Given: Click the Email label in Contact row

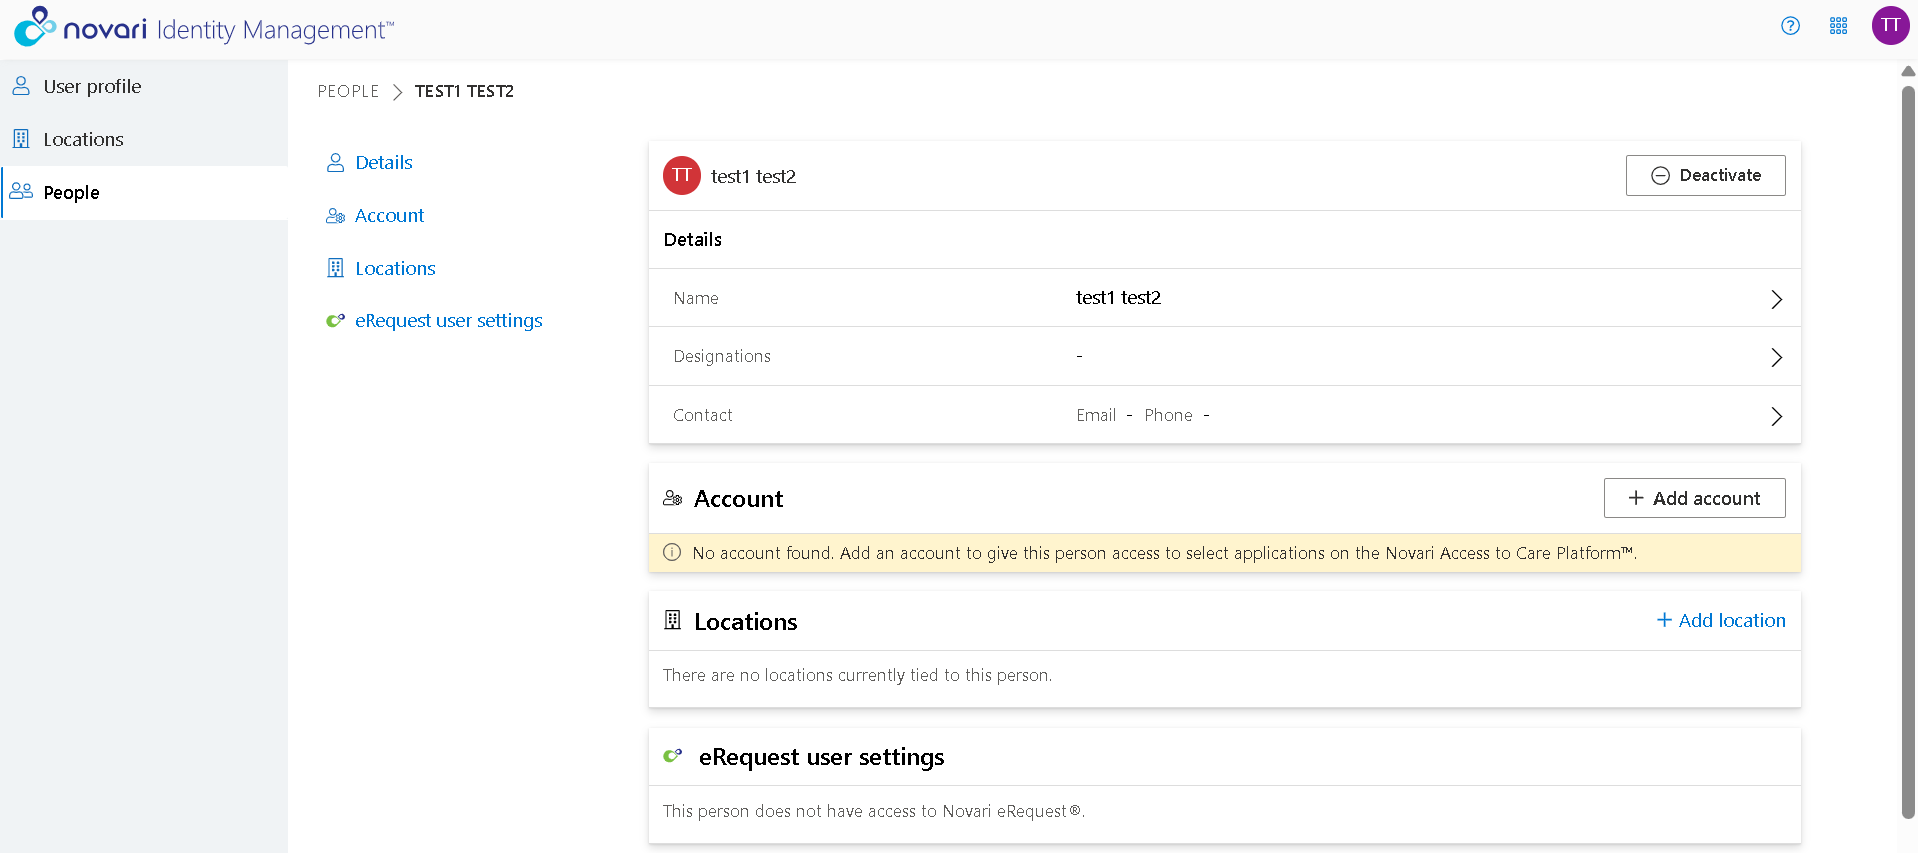Looking at the screenshot, I should [1096, 415].
